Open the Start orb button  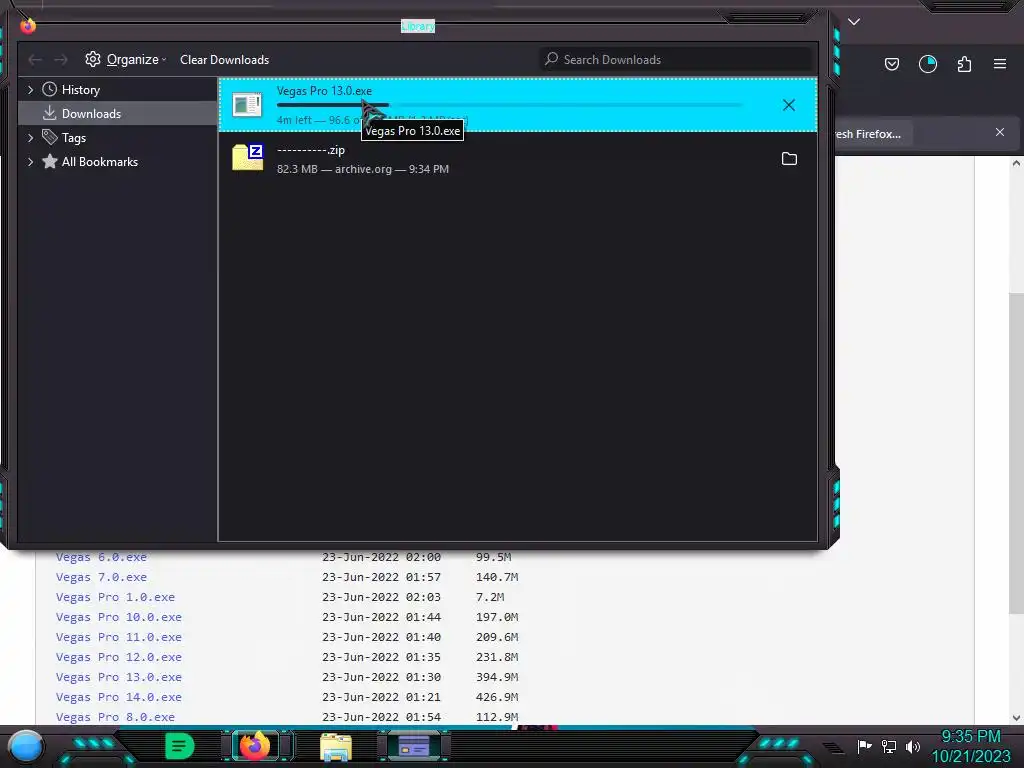[26, 746]
